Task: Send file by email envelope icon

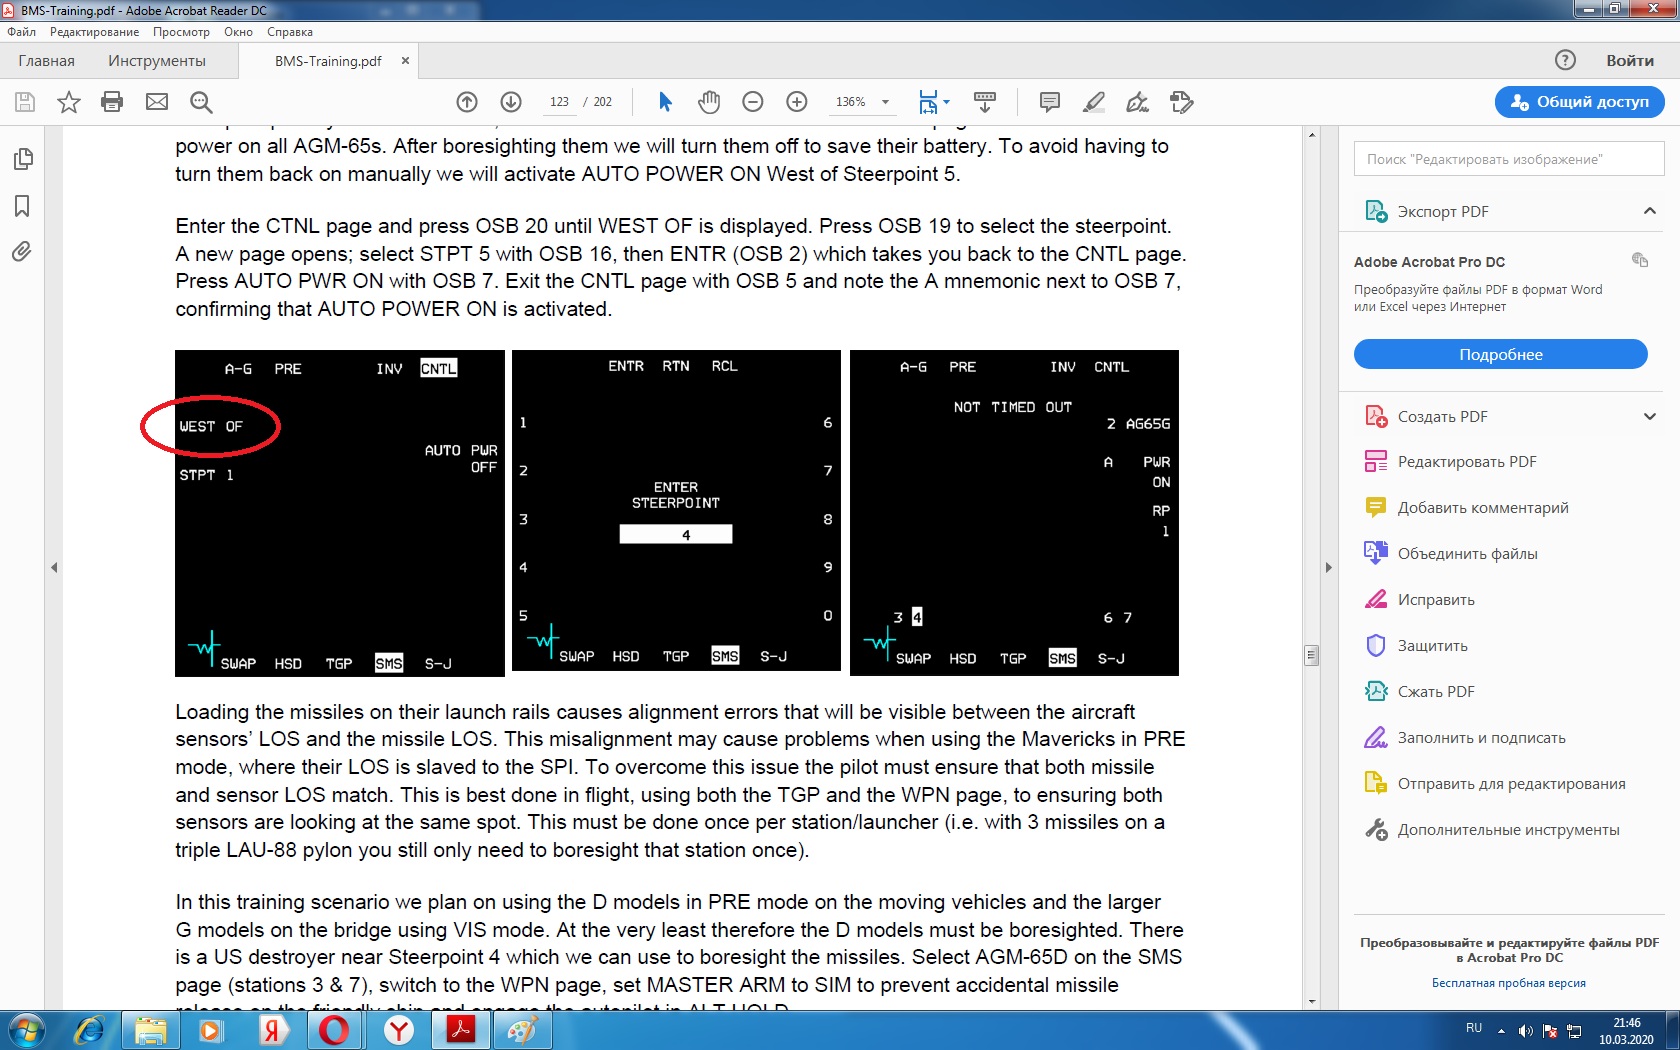Action: [x=157, y=102]
